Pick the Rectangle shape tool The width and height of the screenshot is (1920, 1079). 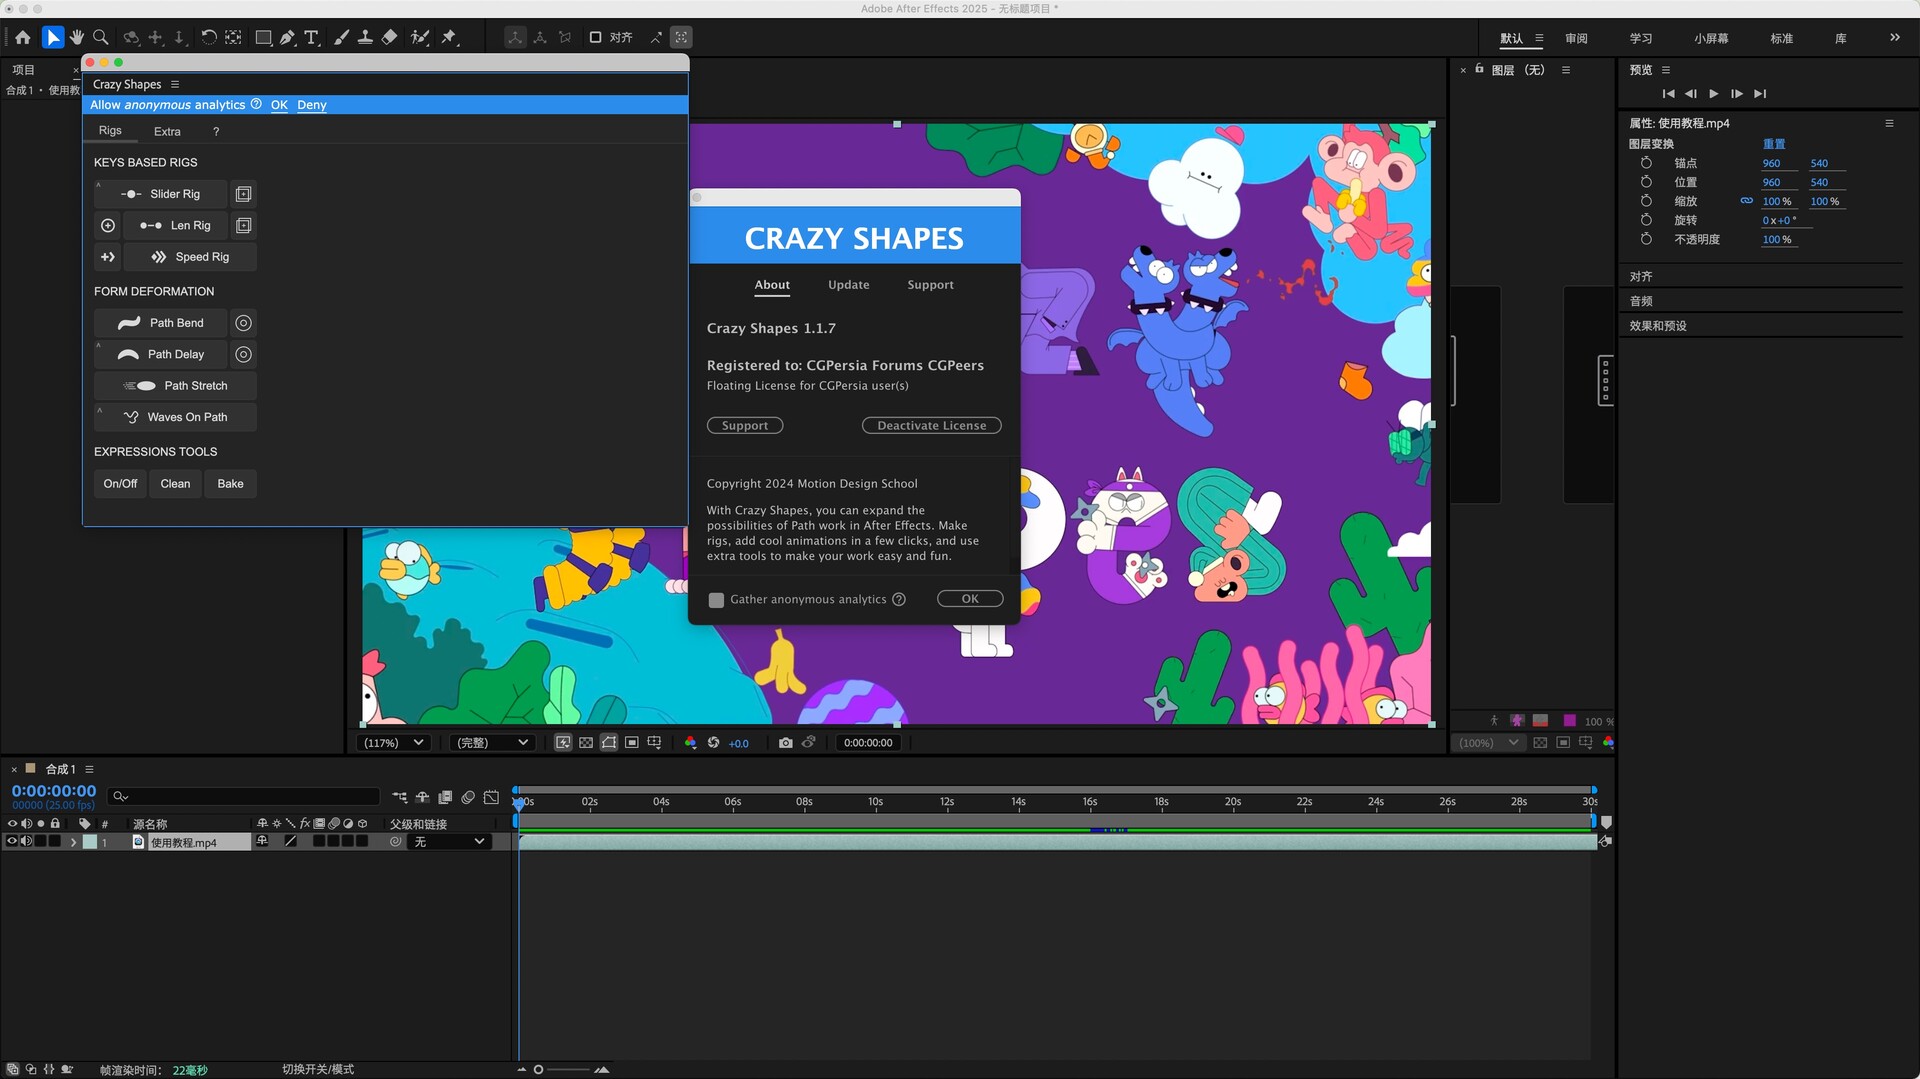pyautogui.click(x=263, y=37)
